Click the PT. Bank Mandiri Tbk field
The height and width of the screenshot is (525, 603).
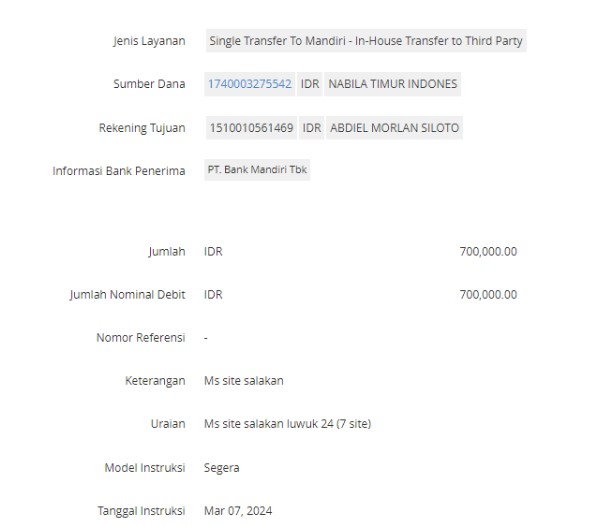click(x=257, y=170)
